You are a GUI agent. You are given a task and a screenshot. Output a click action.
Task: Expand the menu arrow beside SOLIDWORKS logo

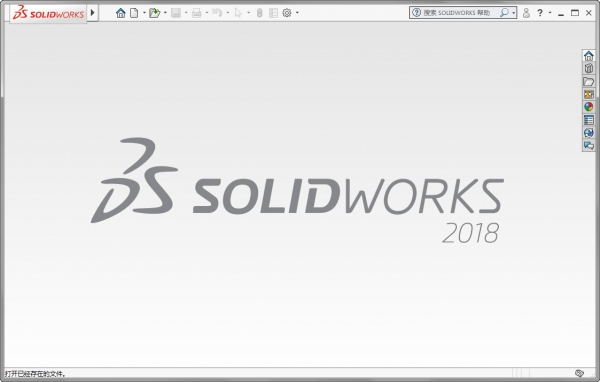93,13
